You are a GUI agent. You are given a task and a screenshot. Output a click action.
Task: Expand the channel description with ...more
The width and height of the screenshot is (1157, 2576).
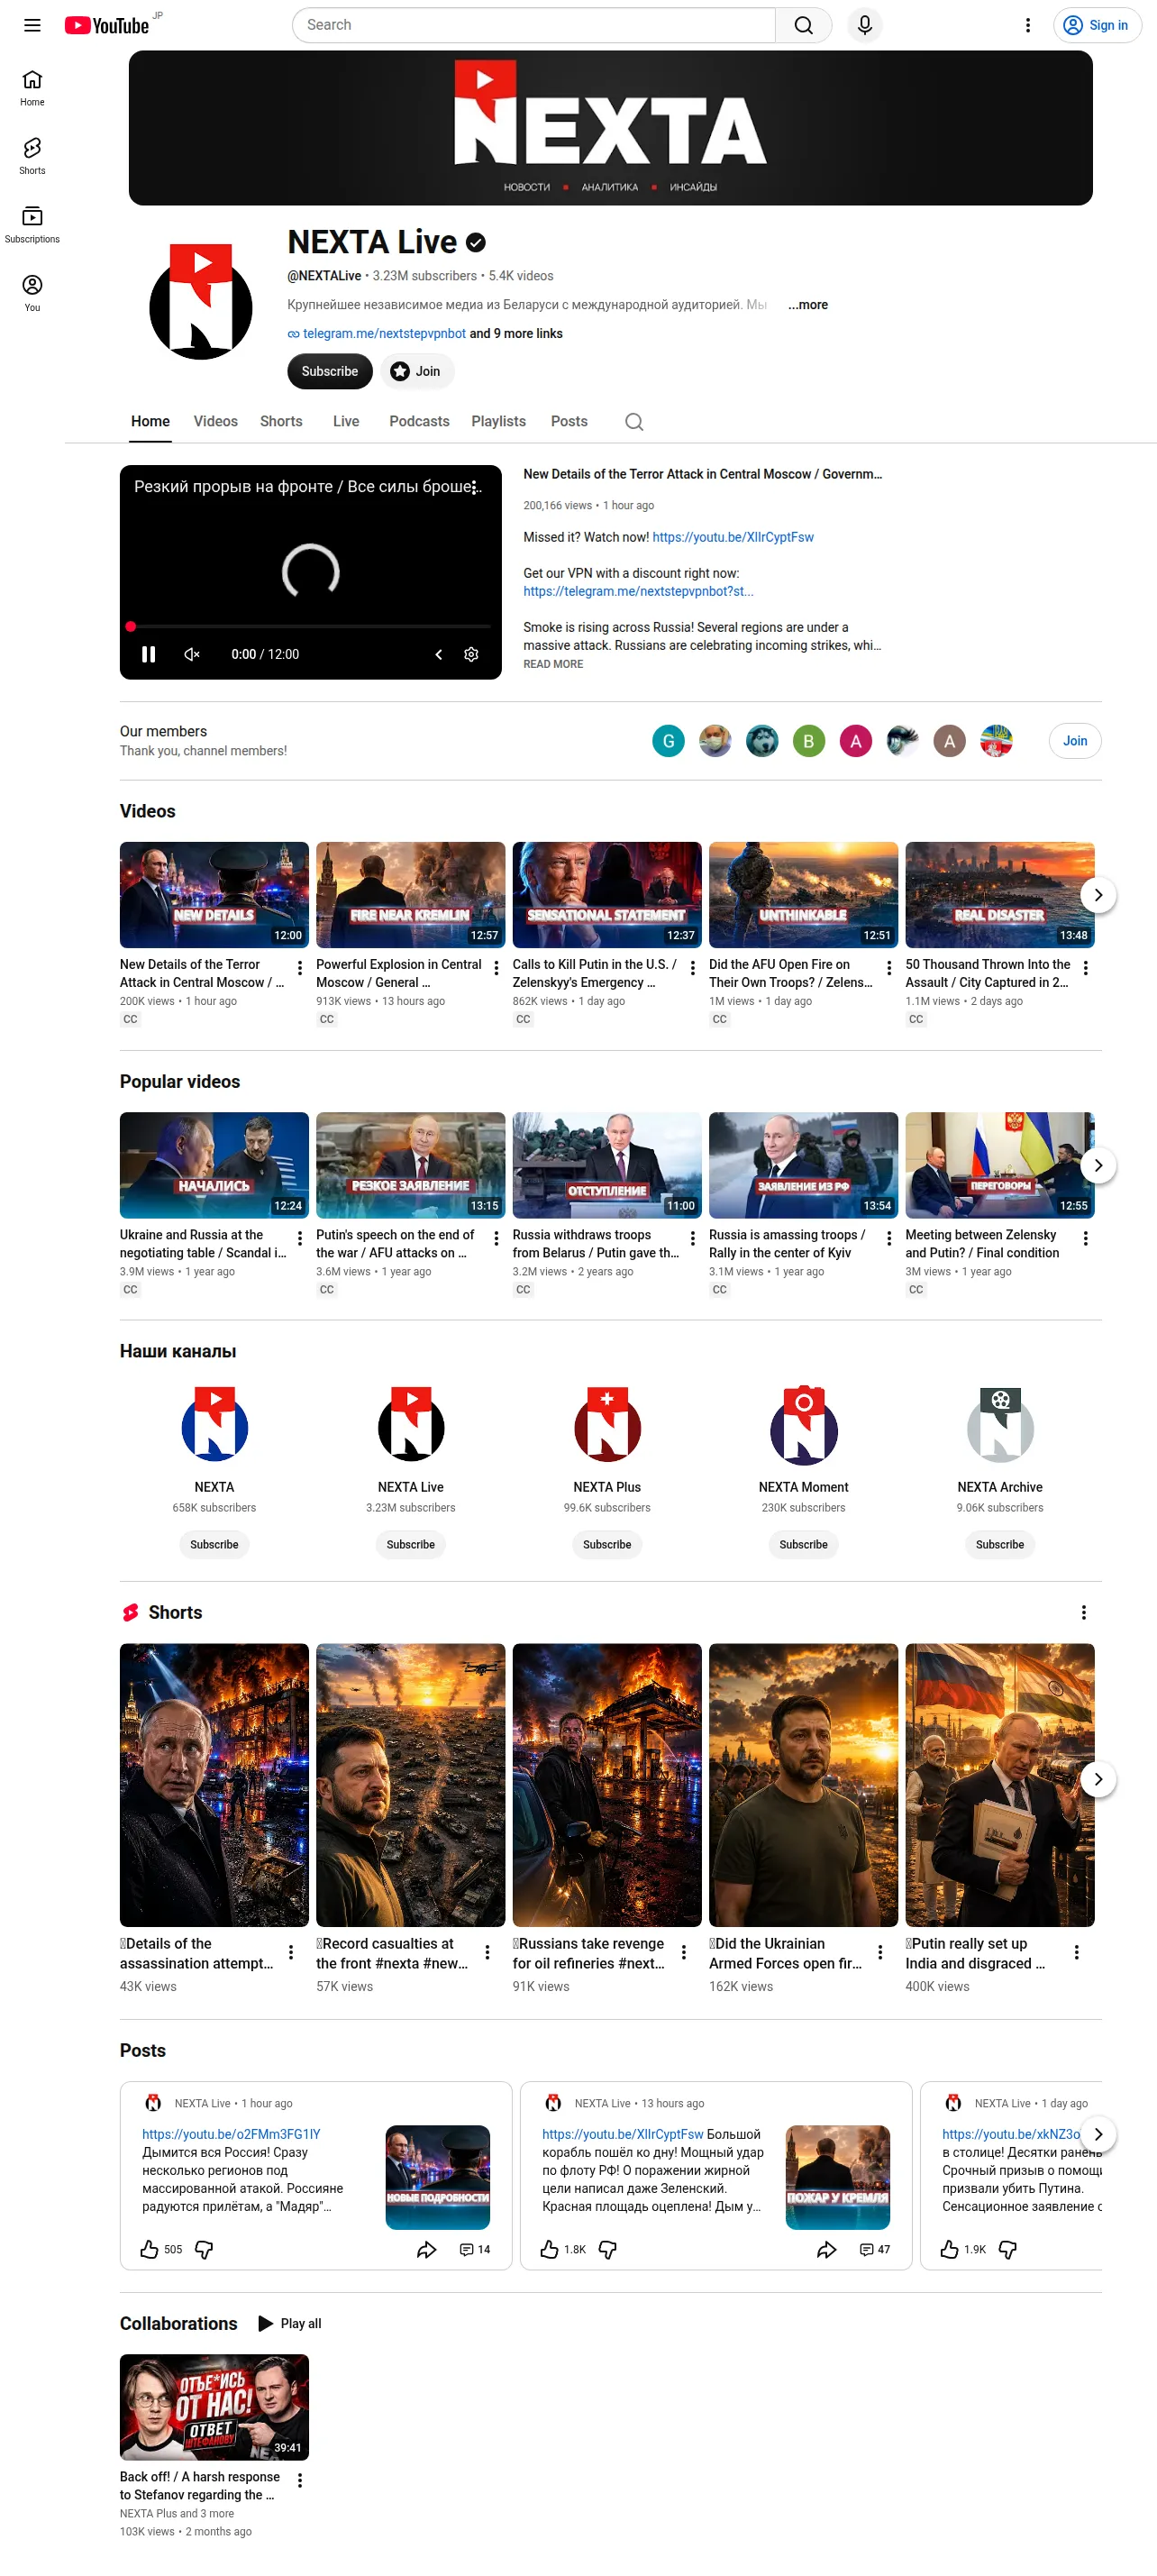808,305
